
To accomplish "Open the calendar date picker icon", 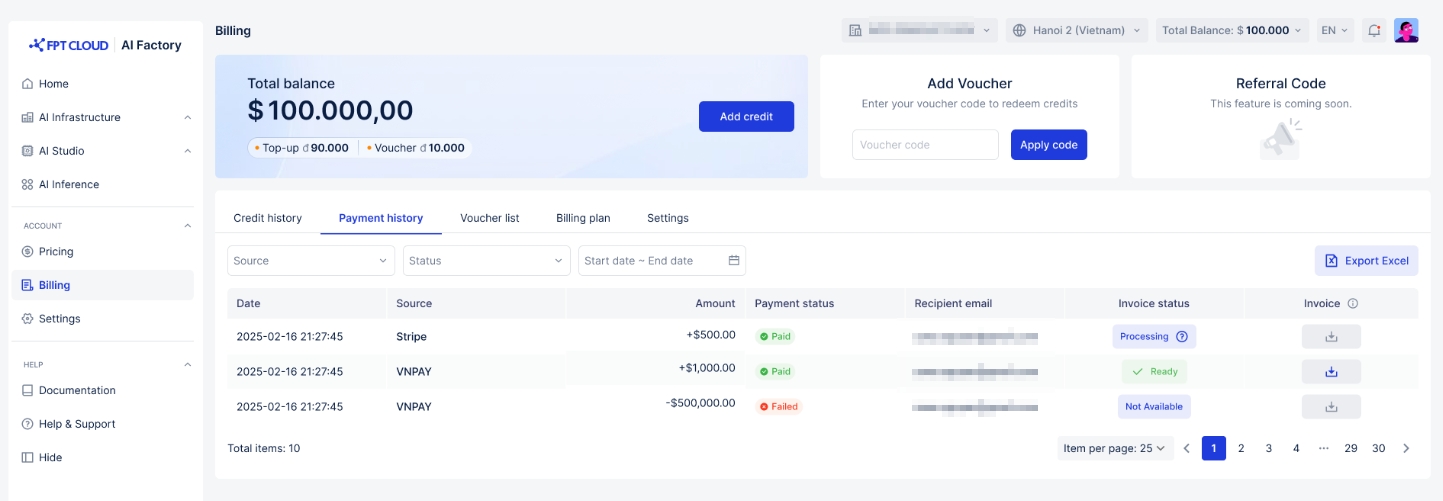I will click(734, 261).
